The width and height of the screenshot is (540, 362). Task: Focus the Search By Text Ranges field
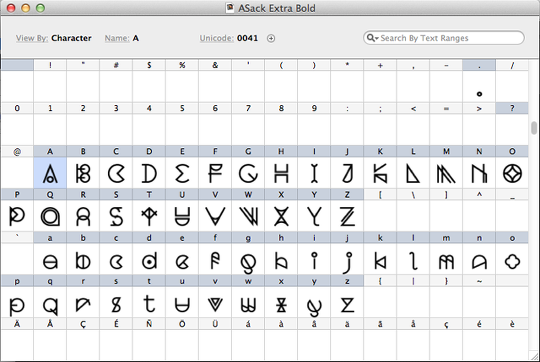coord(444,38)
